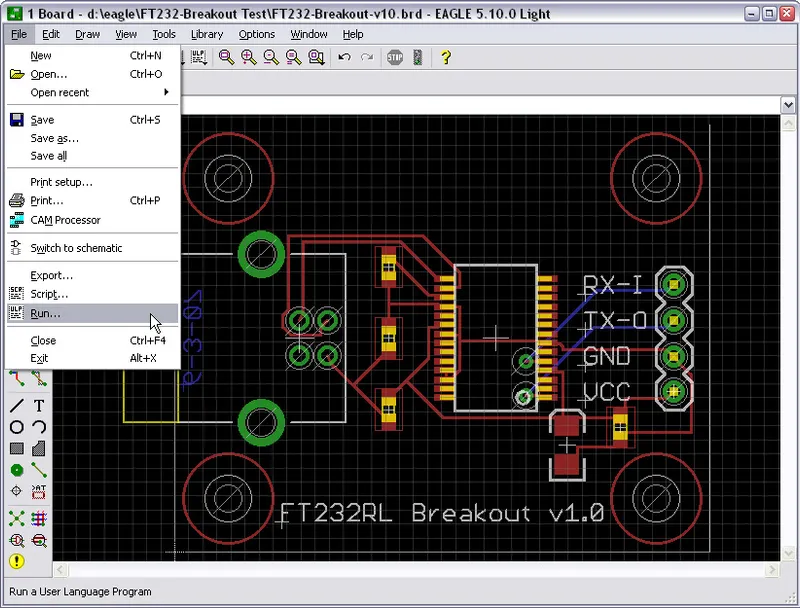Open the dropdown arrow below the toolbar
The image size is (800, 608).
789,103
